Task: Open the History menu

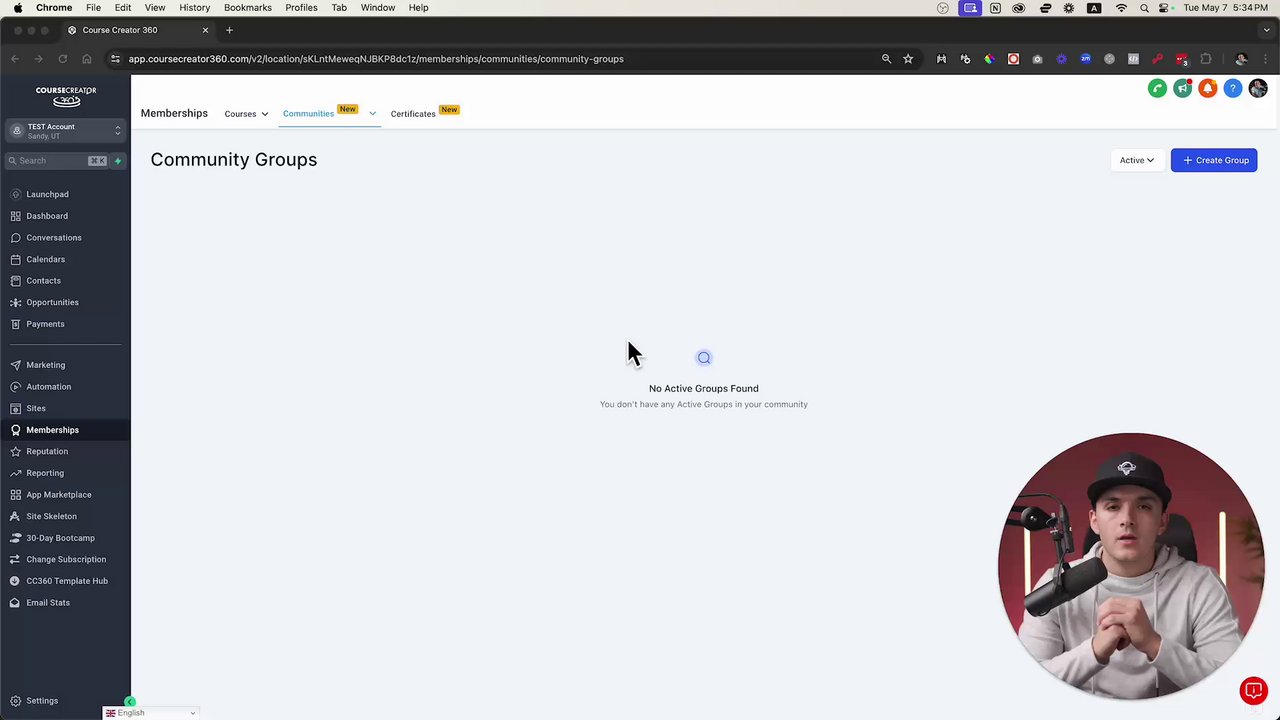Action: click(194, 8)
